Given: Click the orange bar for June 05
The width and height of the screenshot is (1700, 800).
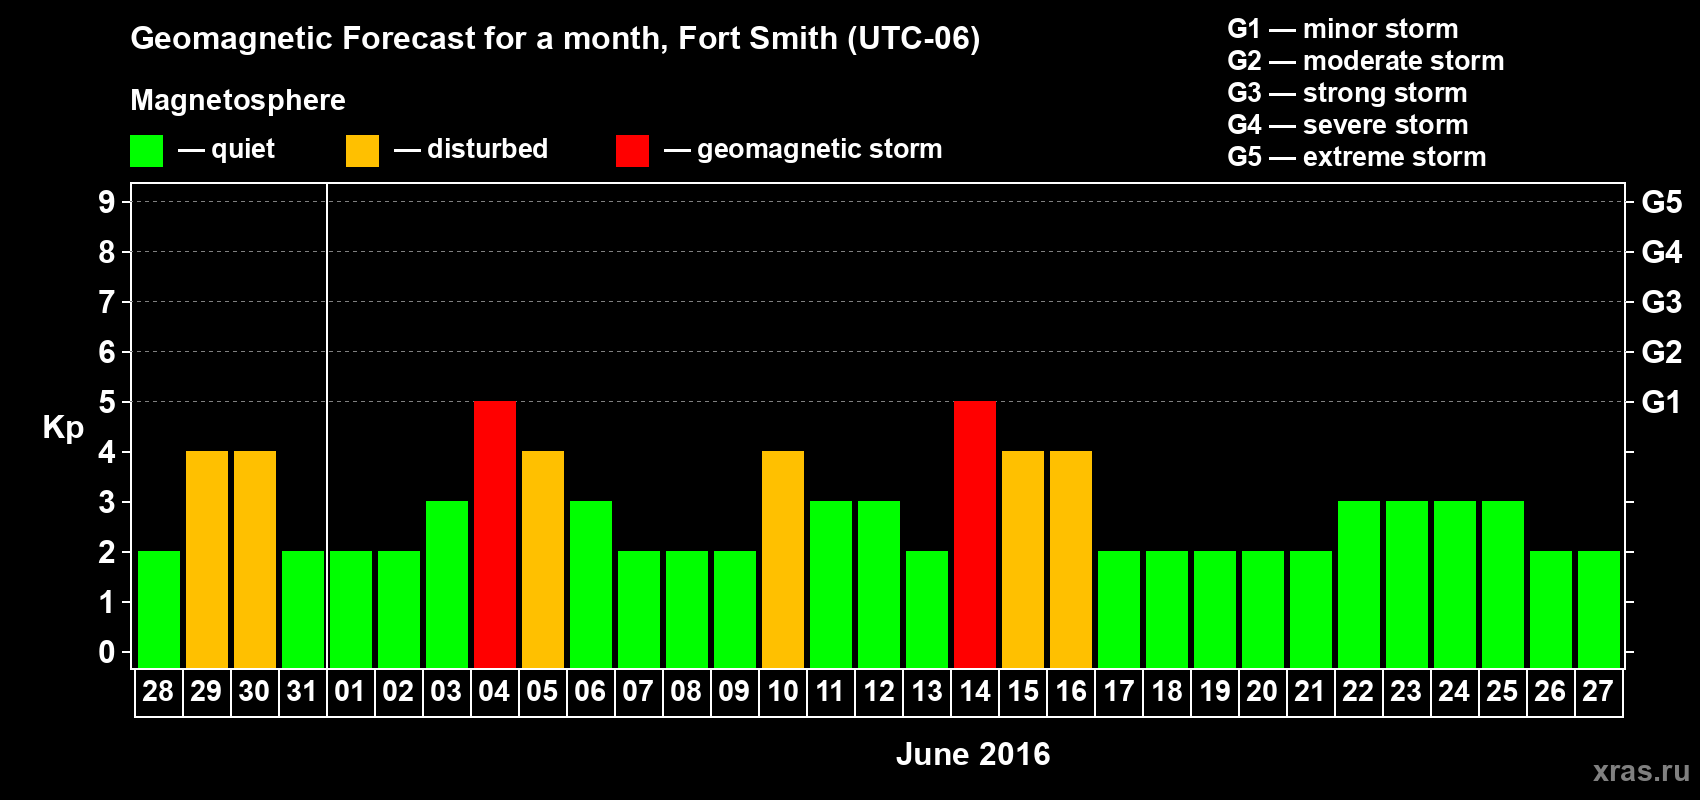Looking at the screenshot, I should [543, 559].
